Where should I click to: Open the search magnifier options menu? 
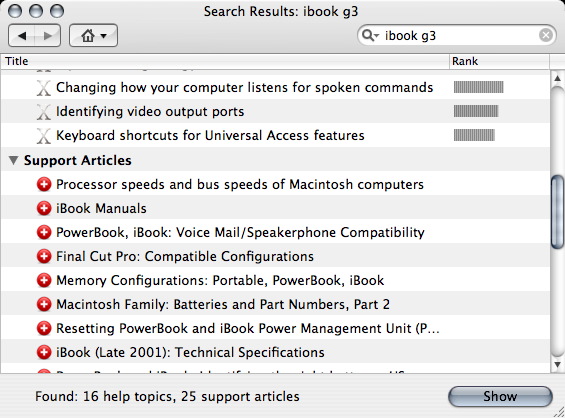coord(370,35)
